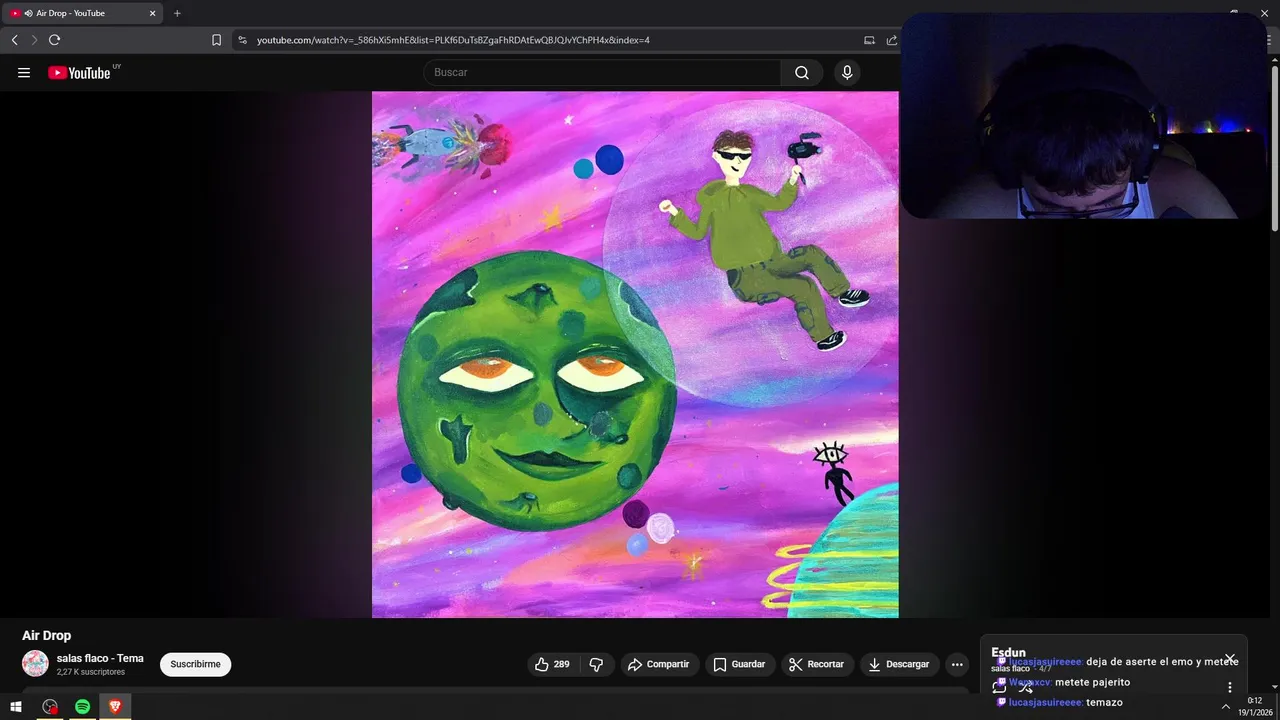This screenshot has height=720, width=1280.
Task: Save the video with Guardar button
Action: click(739, 664)
